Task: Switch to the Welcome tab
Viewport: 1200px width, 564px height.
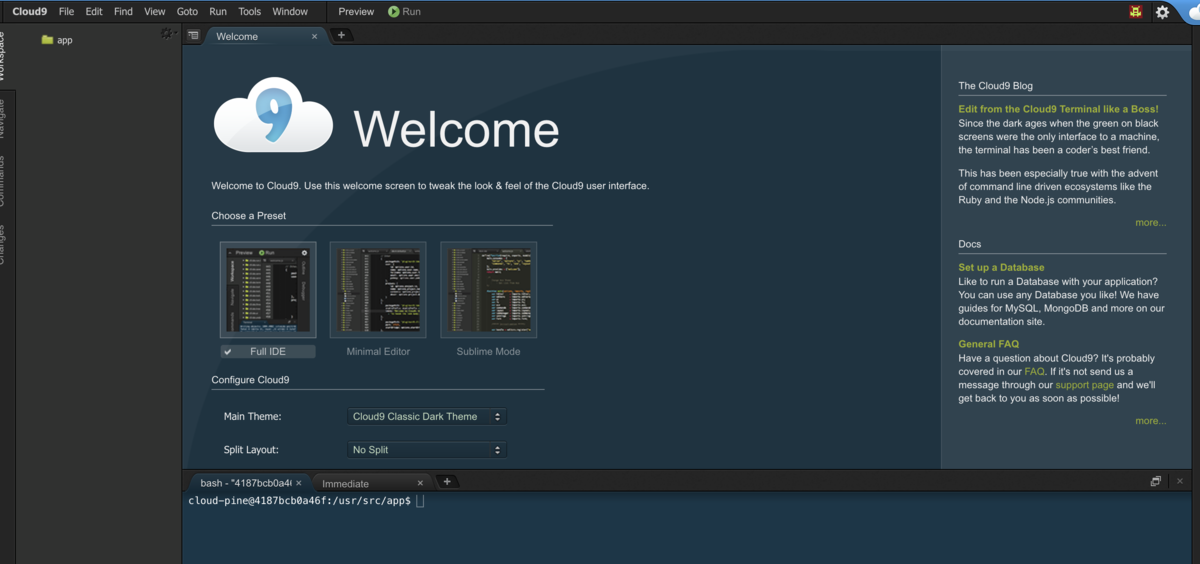Action: 264,36
